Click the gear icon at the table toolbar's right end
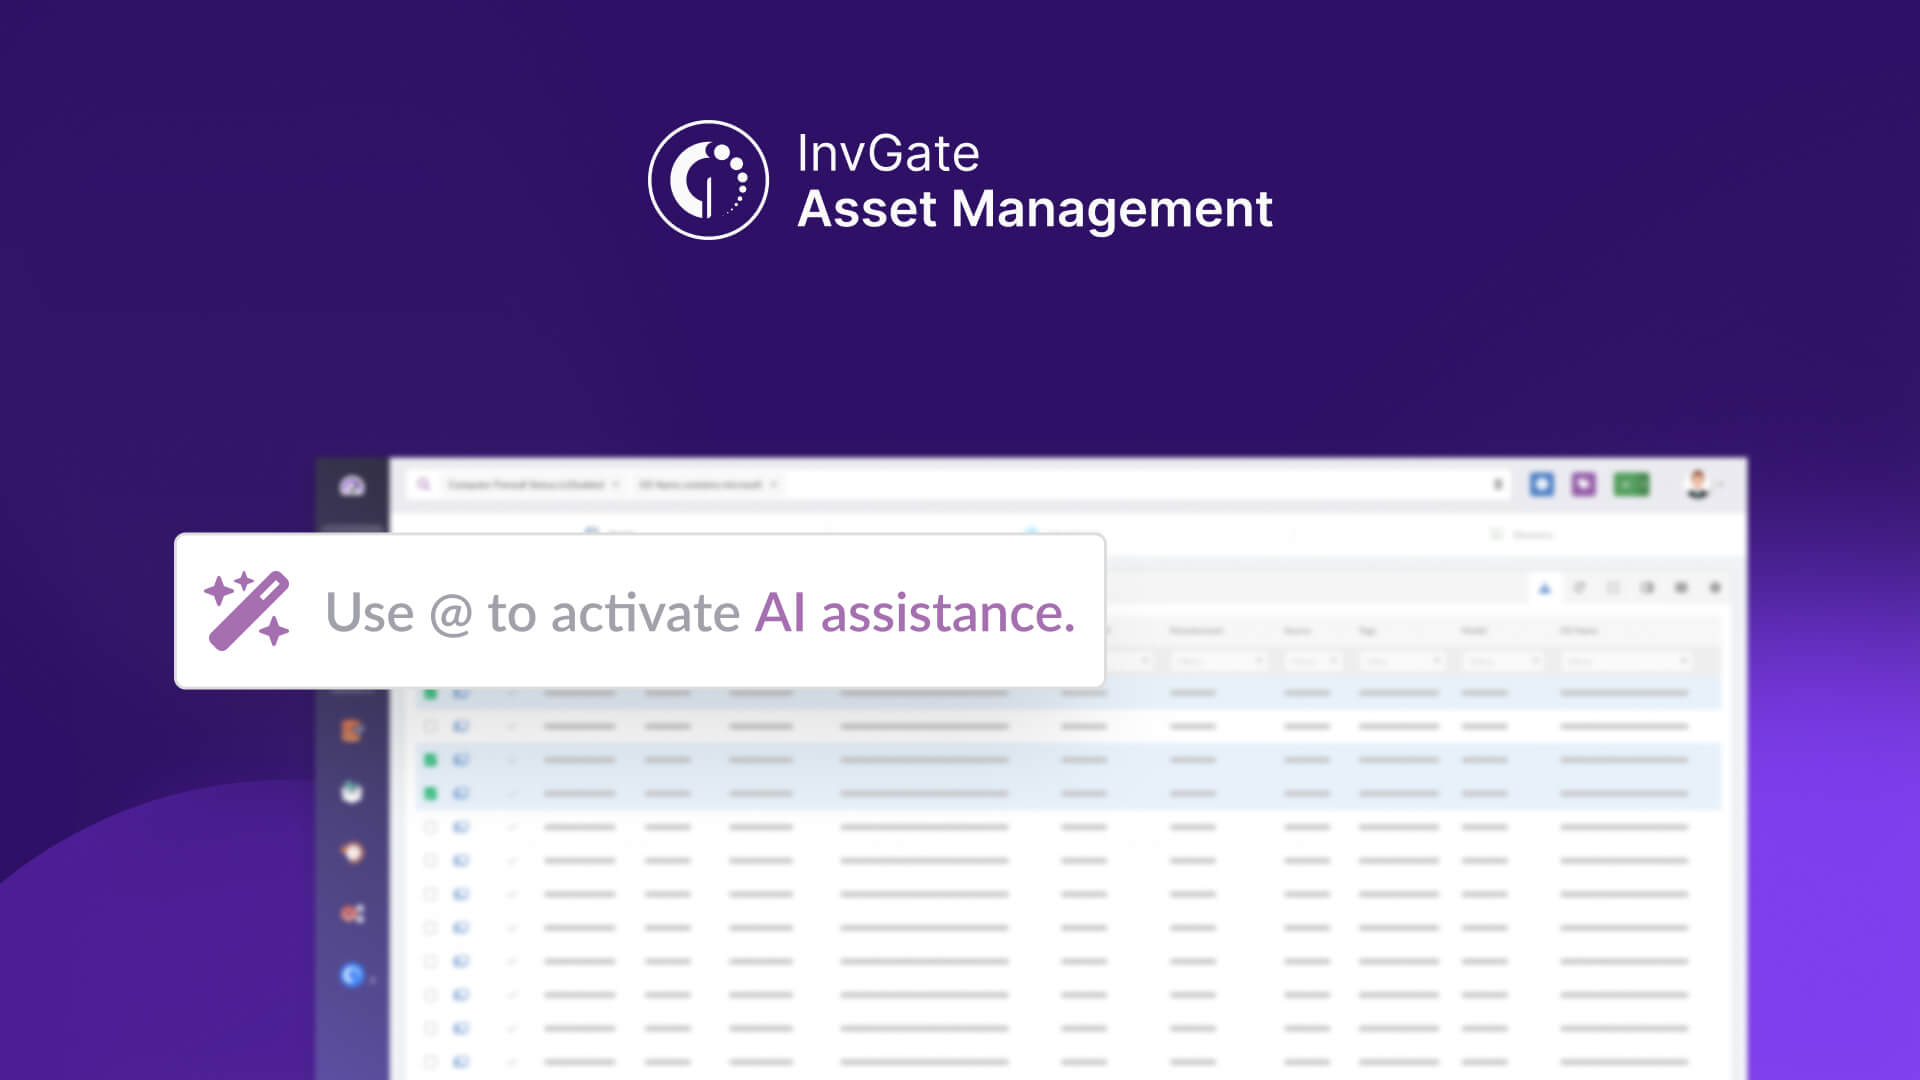The image size is (1920, 1080). [1715, 588]
